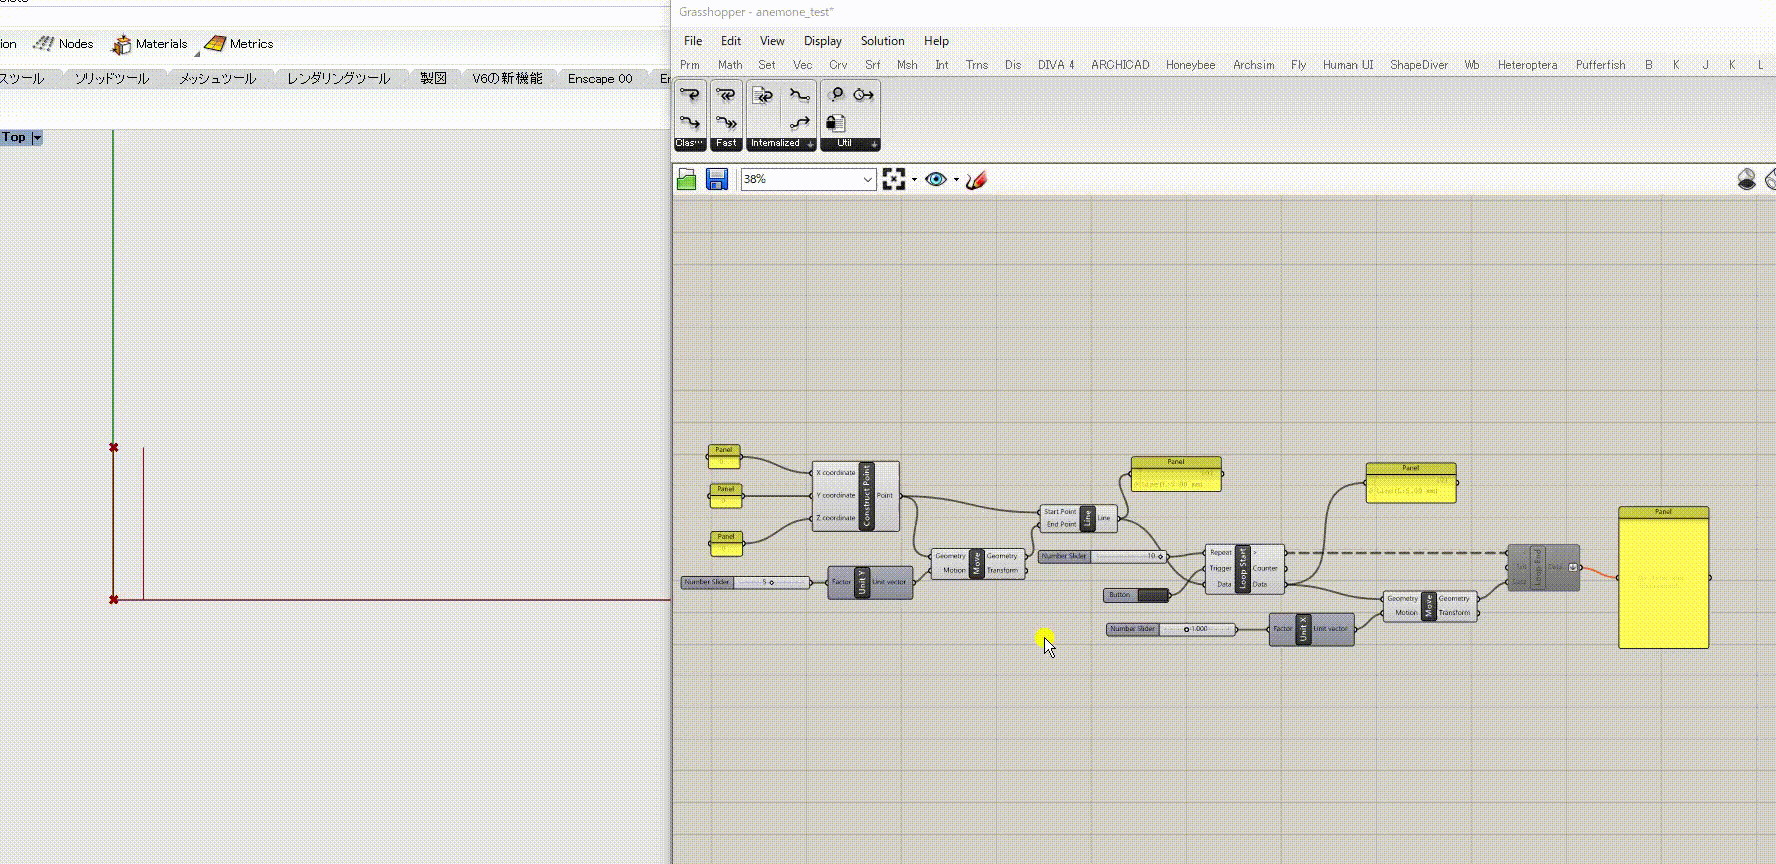Open the Edit menu in Grasshopper
The image size is (1776, 864).
731,41
